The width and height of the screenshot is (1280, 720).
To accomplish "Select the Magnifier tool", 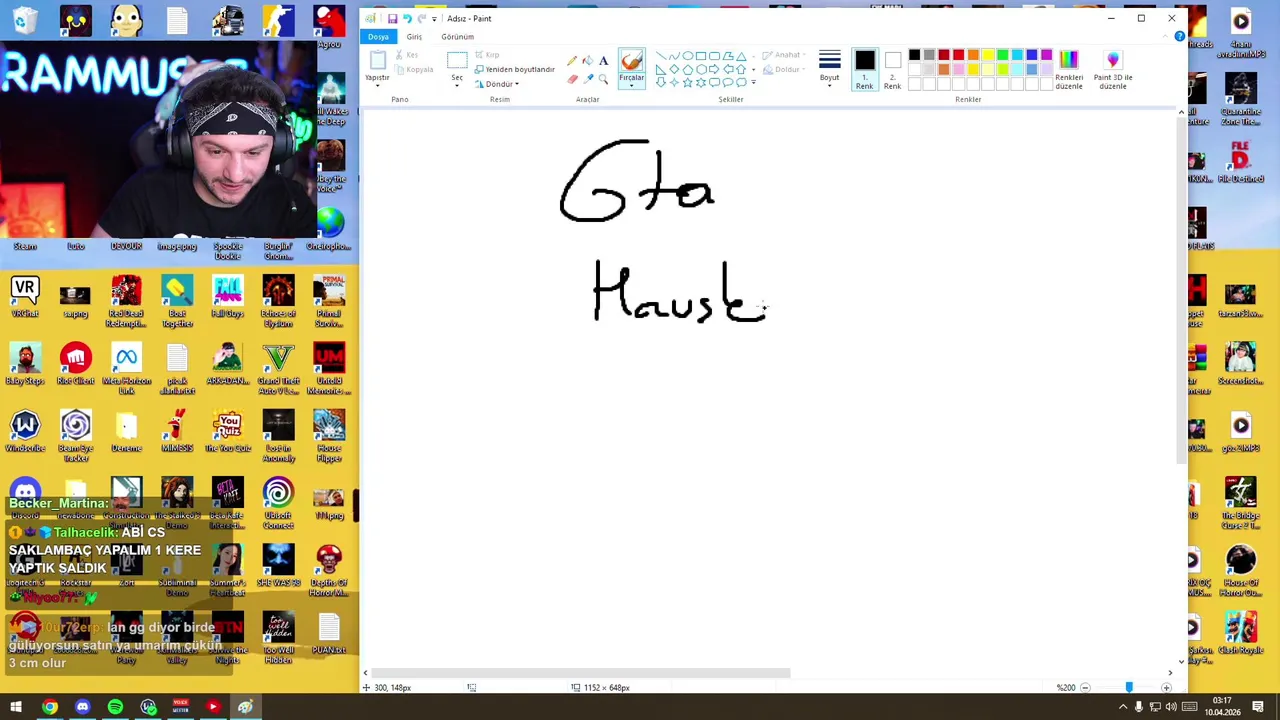I will 603,79.
